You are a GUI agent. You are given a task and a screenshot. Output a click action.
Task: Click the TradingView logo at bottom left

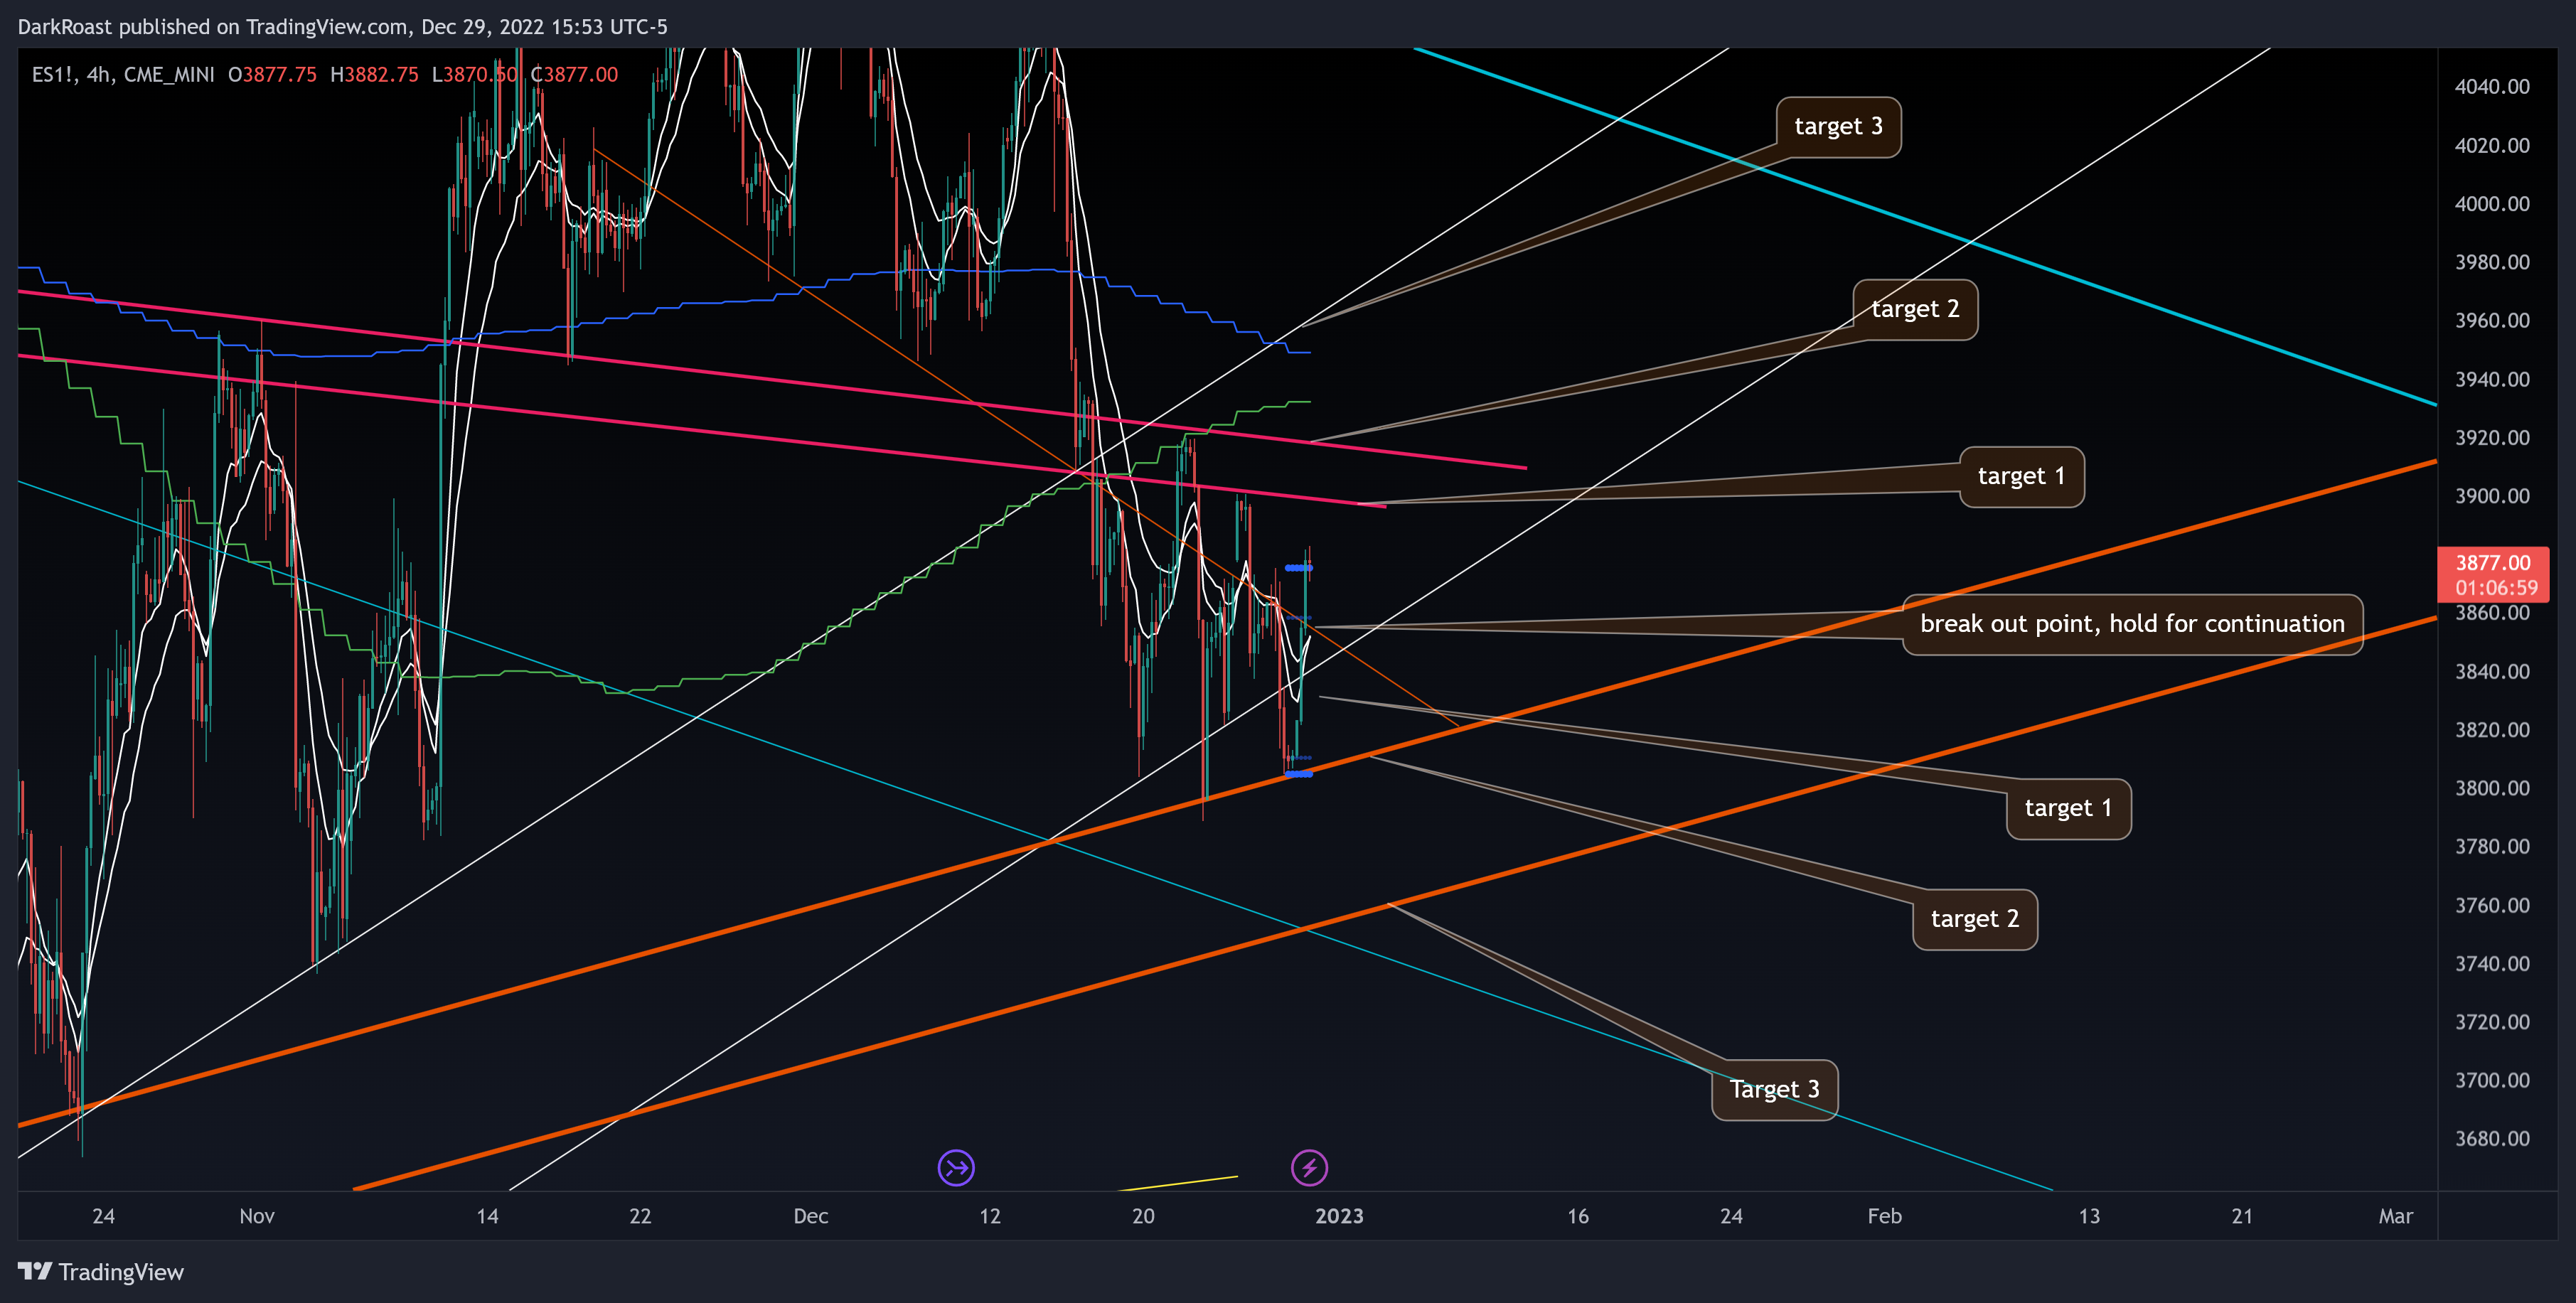click(34, 1271)
